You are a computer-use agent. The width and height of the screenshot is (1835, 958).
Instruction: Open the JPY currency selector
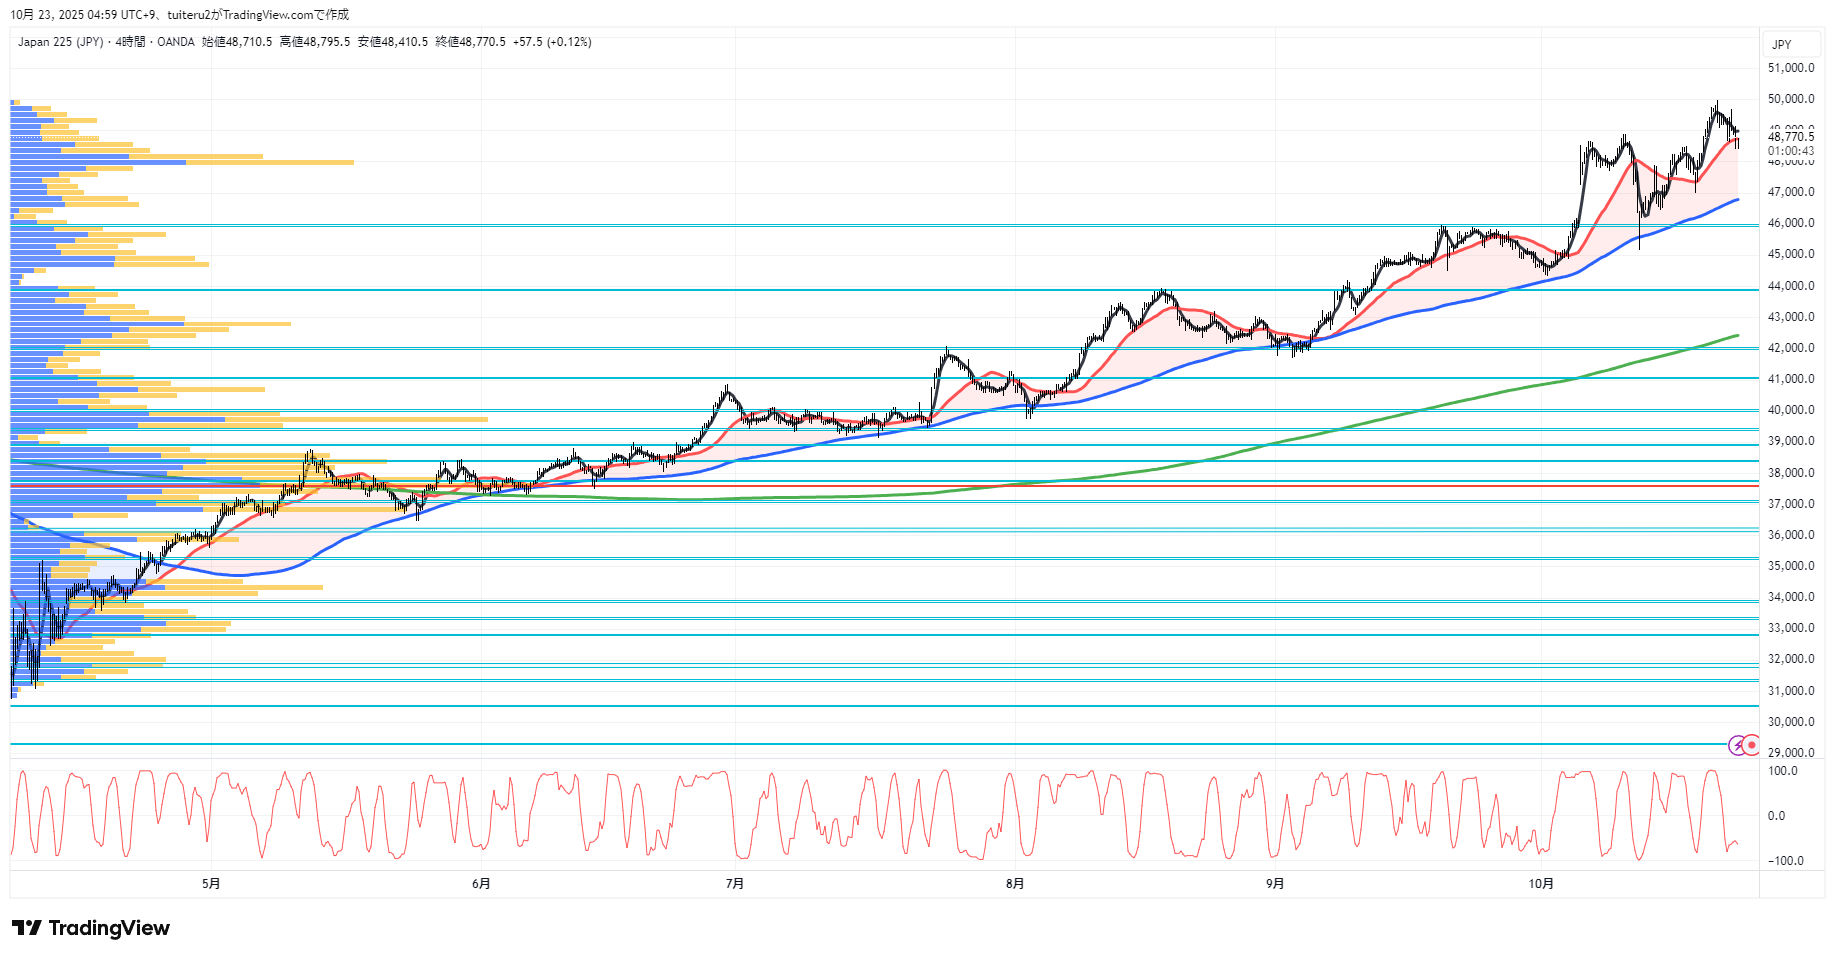point(1782,44)
